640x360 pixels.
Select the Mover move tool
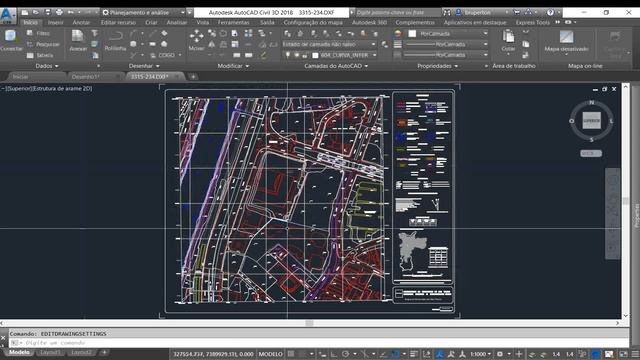click(x=196, y=41)
